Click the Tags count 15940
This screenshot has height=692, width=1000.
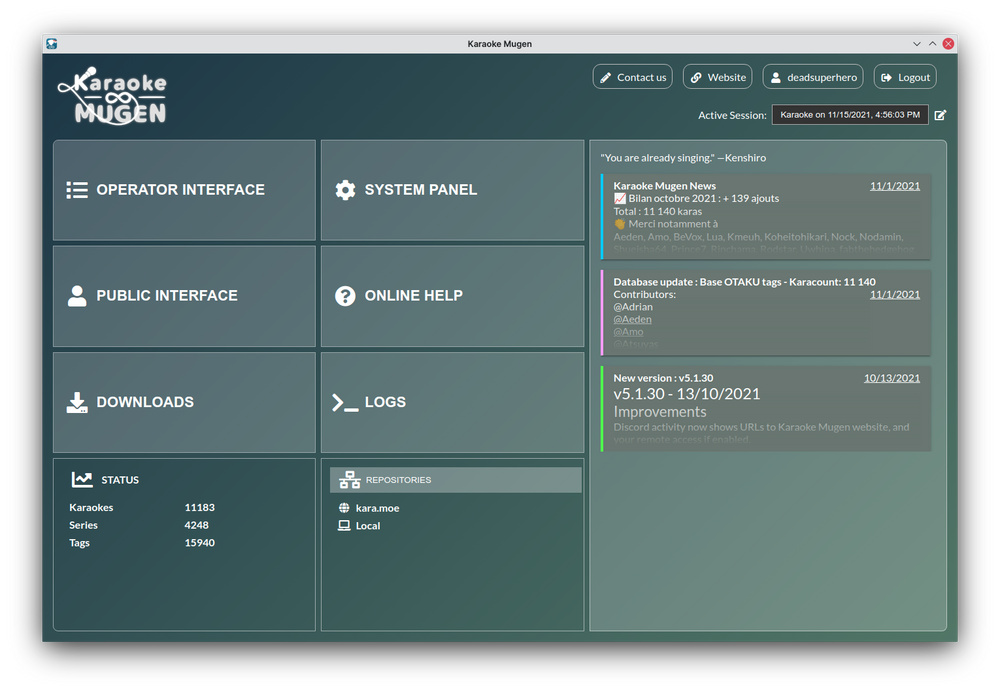pyautogui.click(x=200, y=543)
